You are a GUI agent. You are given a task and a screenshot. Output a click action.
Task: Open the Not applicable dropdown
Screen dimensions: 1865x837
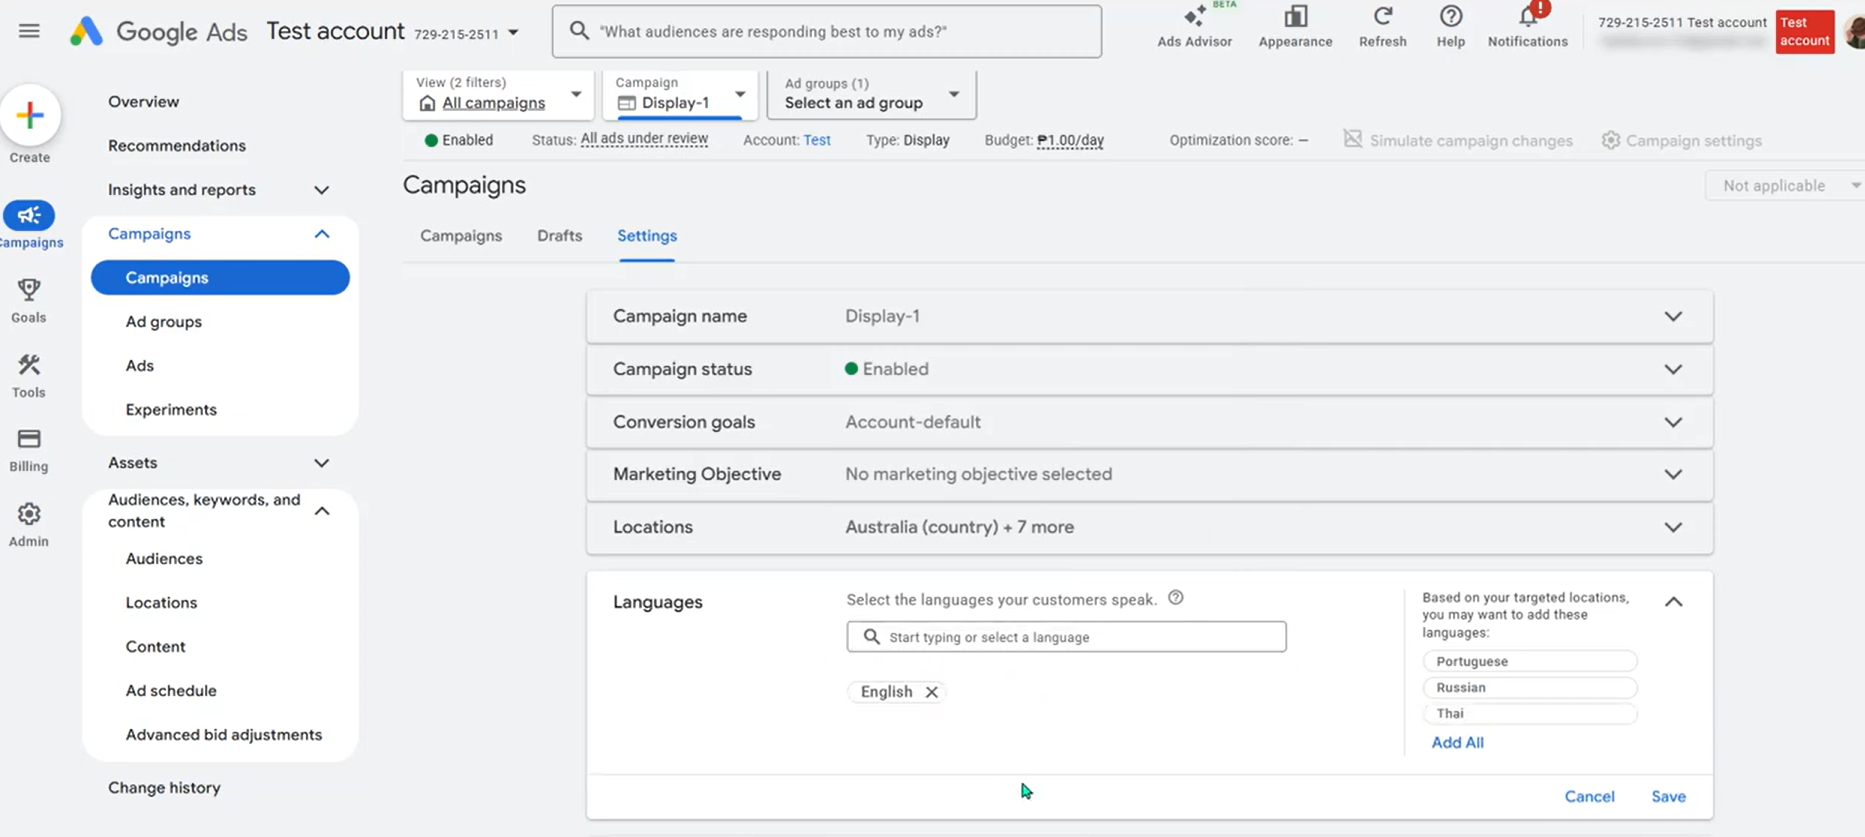pyautogui.click(x=1785, y=185)
